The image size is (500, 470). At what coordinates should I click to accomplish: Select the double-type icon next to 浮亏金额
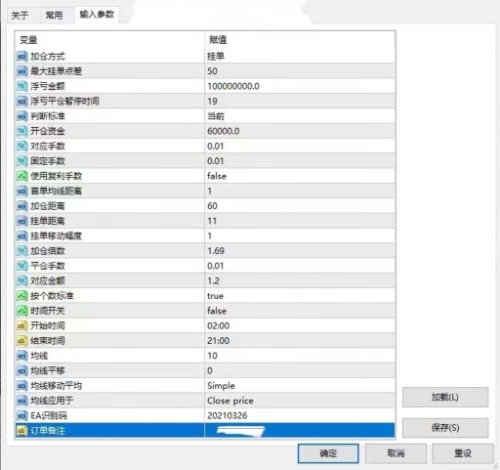click(x=22, y=86)
